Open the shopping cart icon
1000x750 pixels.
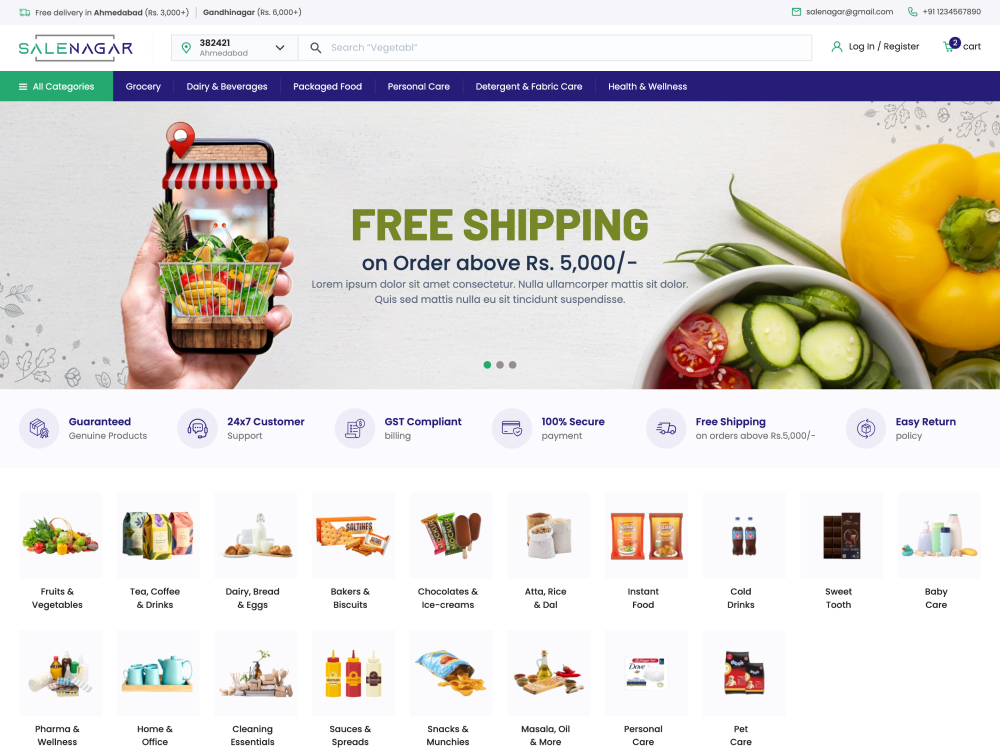(950, 45)
